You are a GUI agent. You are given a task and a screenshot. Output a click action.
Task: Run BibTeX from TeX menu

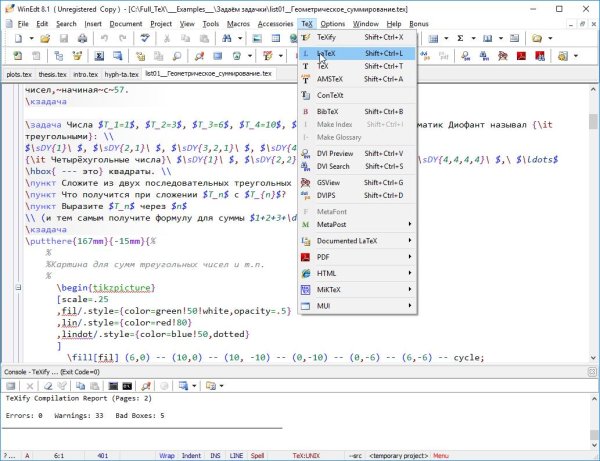point(357,112)
